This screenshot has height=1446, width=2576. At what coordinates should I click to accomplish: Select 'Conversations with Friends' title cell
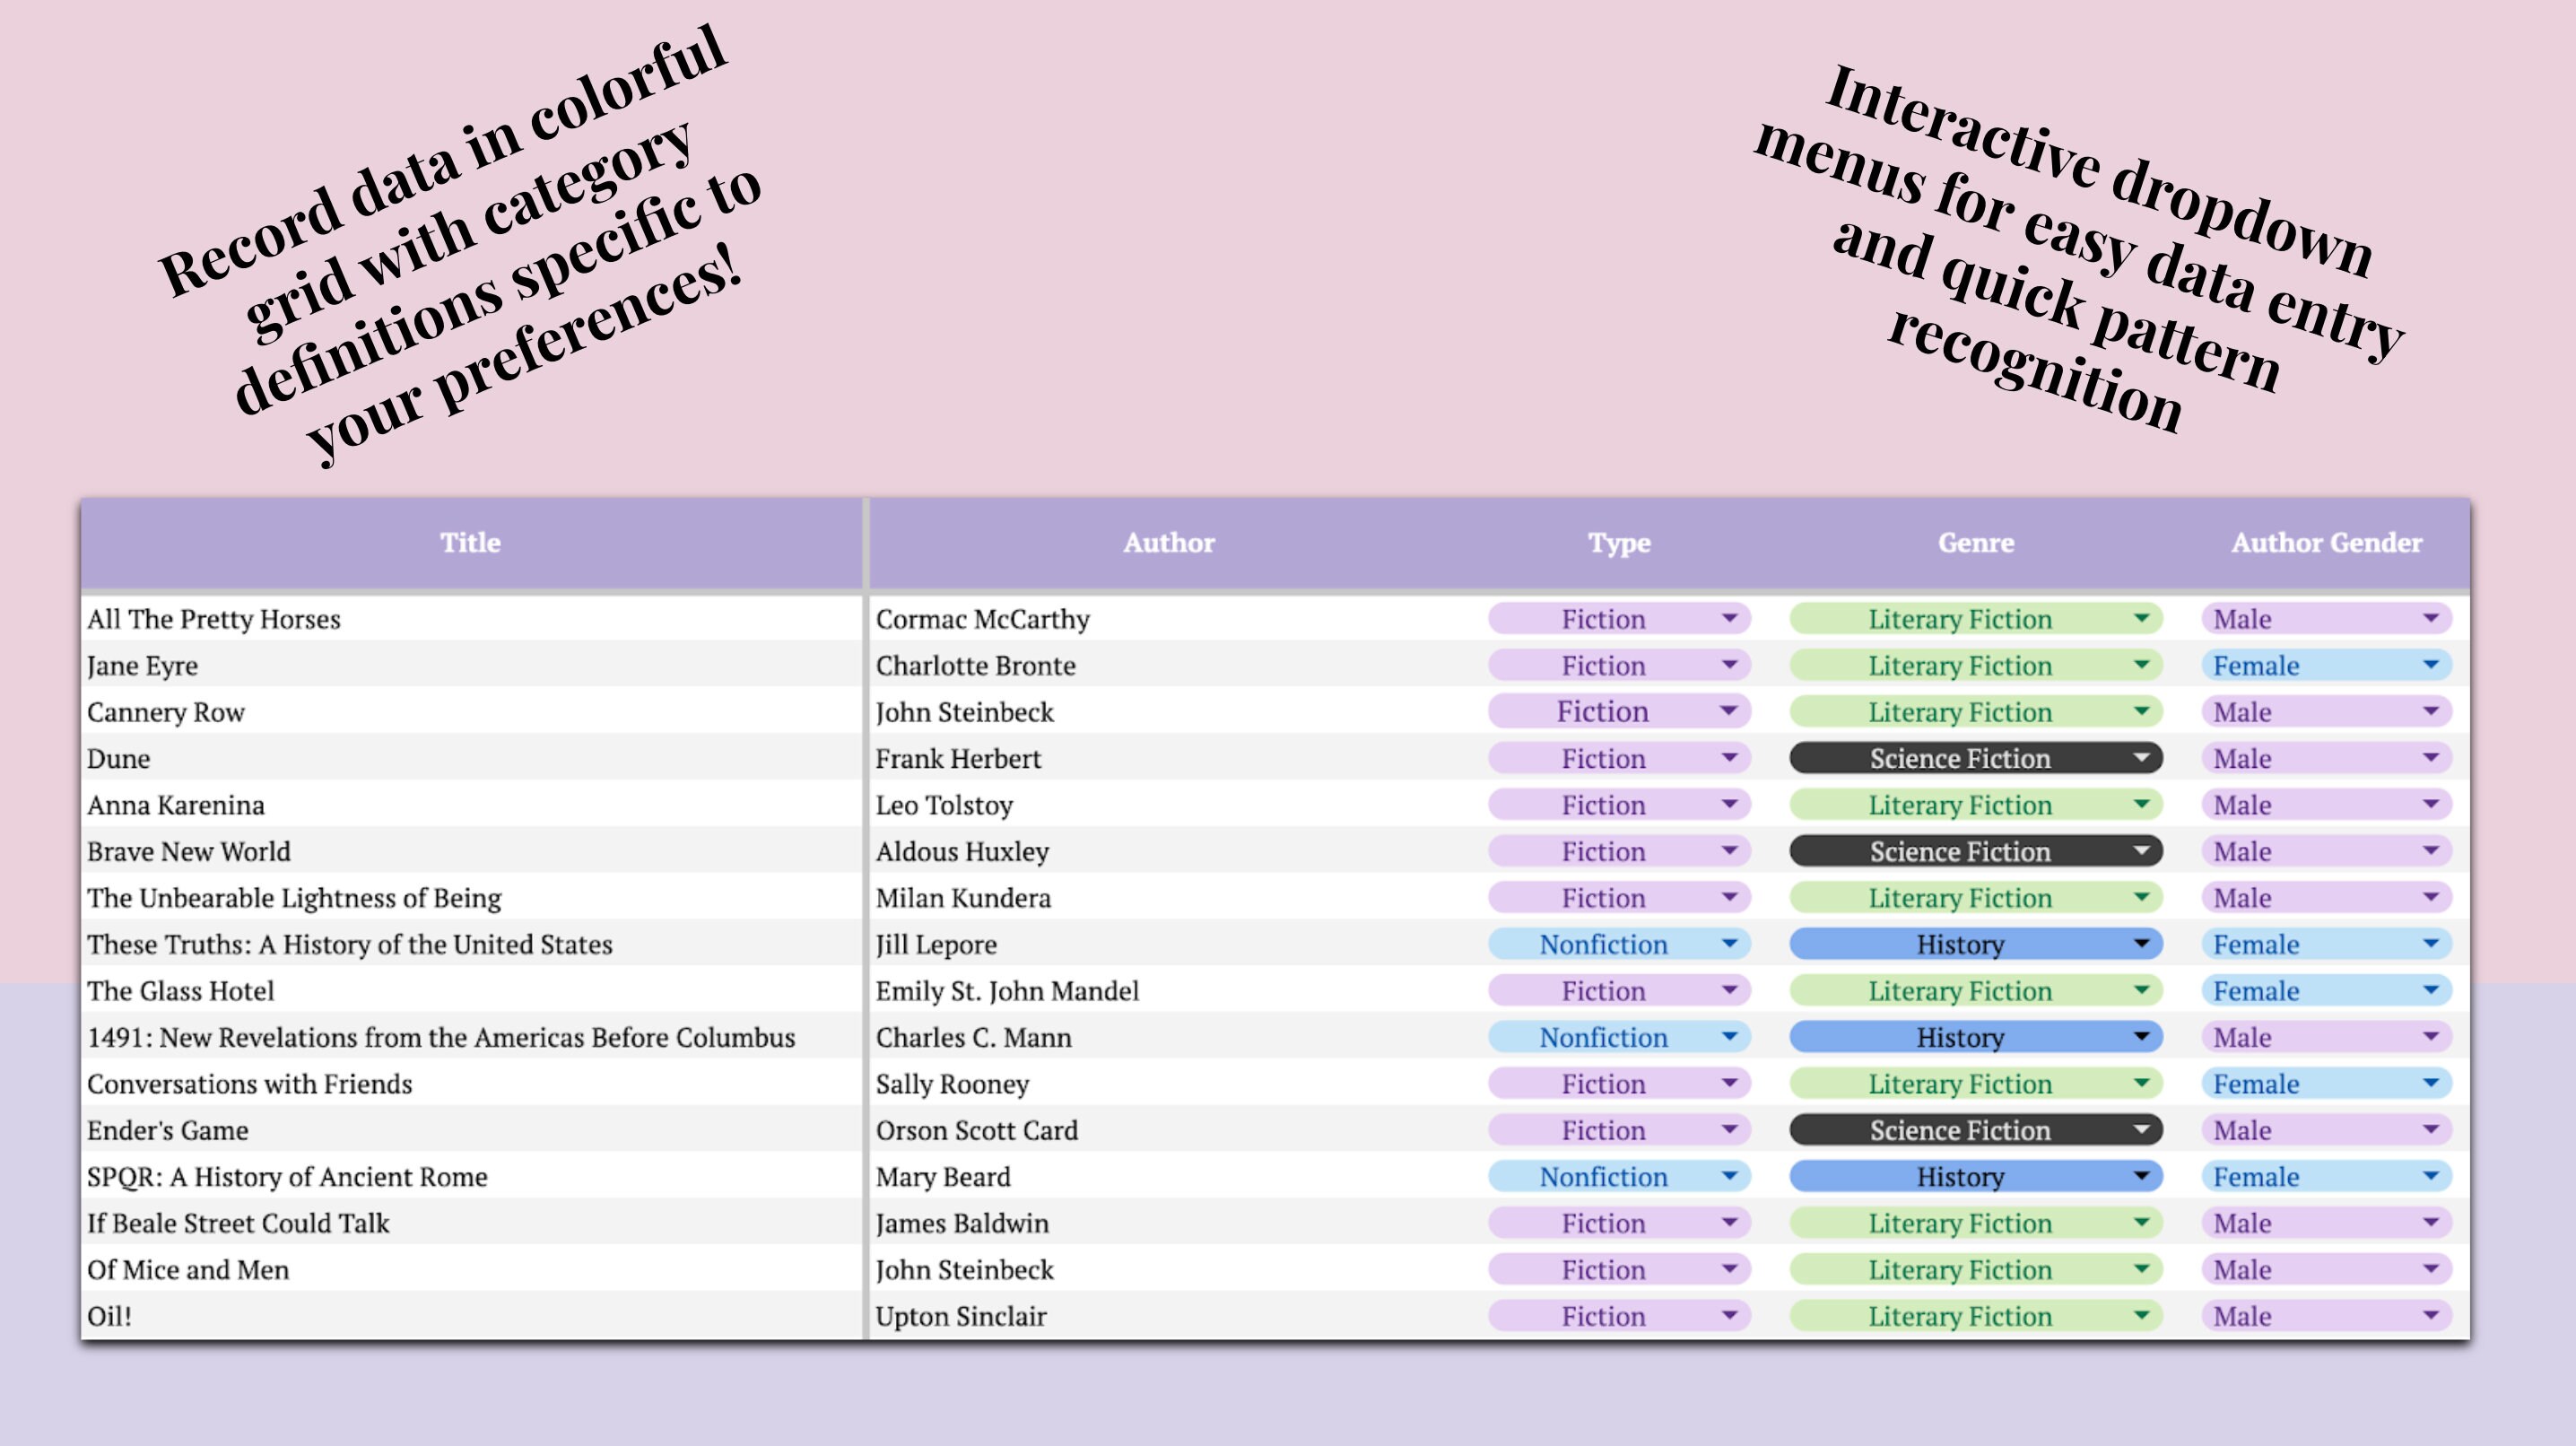(471, 1083)
